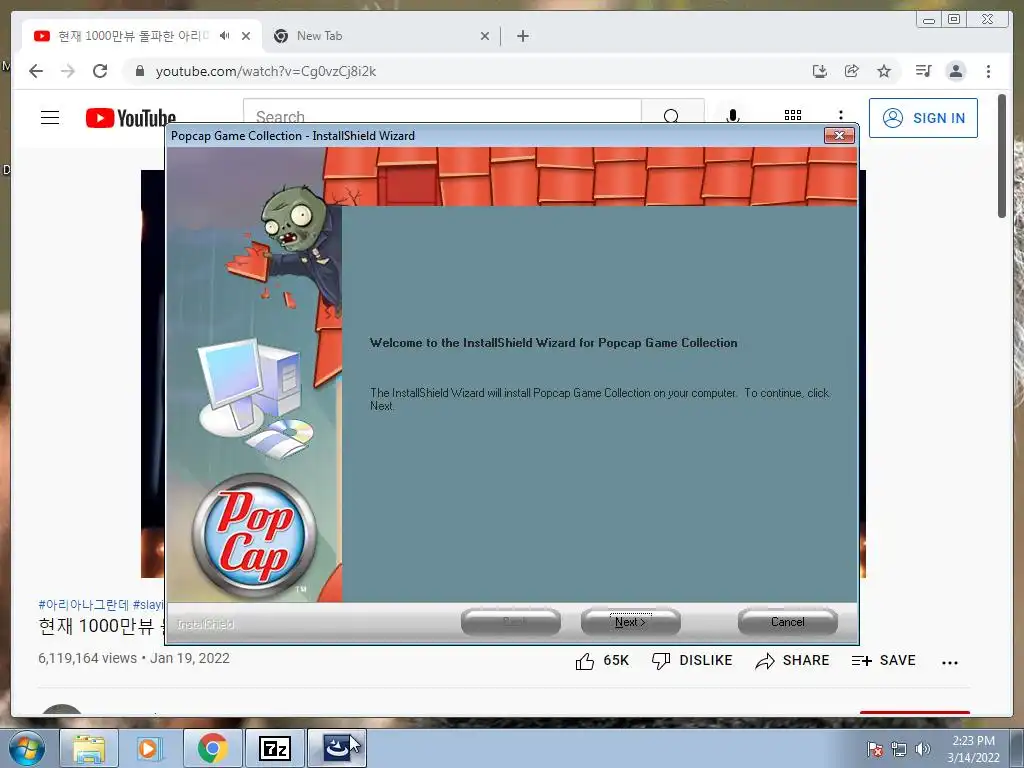
Task: Switch to the New Tab tab
Action: coord(381,36)
